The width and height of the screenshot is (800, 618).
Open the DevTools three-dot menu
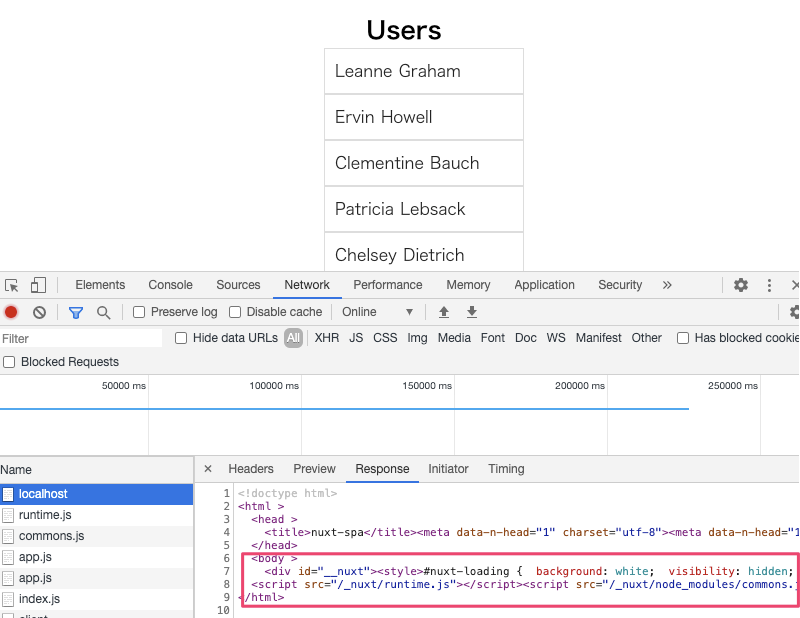tap(769, 285)
